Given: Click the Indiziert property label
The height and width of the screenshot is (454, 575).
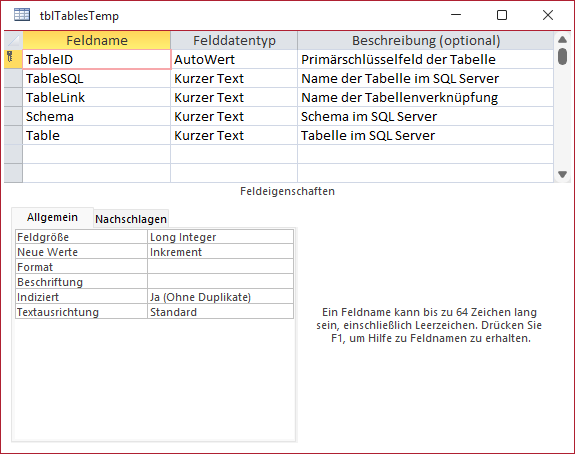Looking at the screenshot, I should coord(81,297).
